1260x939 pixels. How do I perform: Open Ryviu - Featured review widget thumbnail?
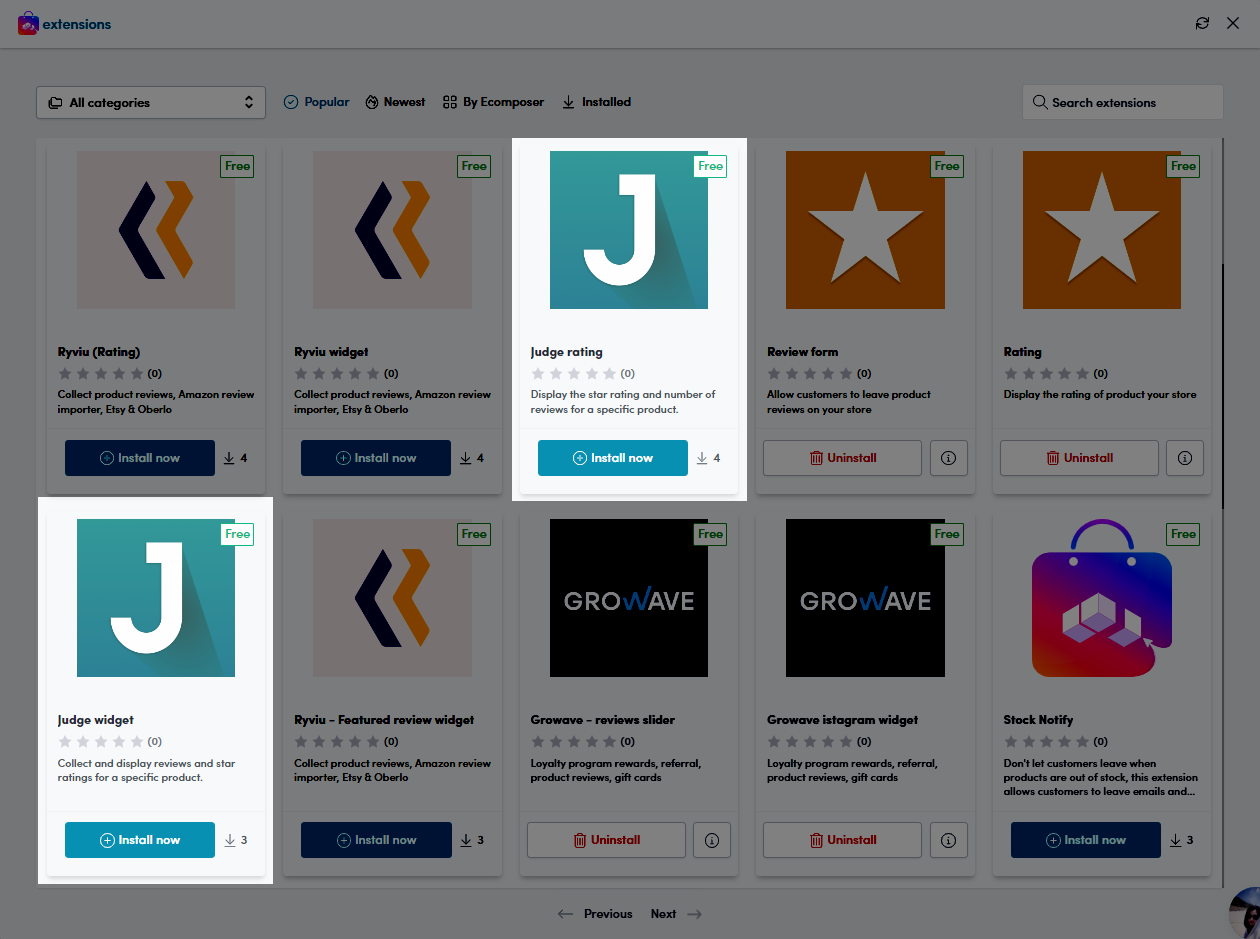pos(392,598)
